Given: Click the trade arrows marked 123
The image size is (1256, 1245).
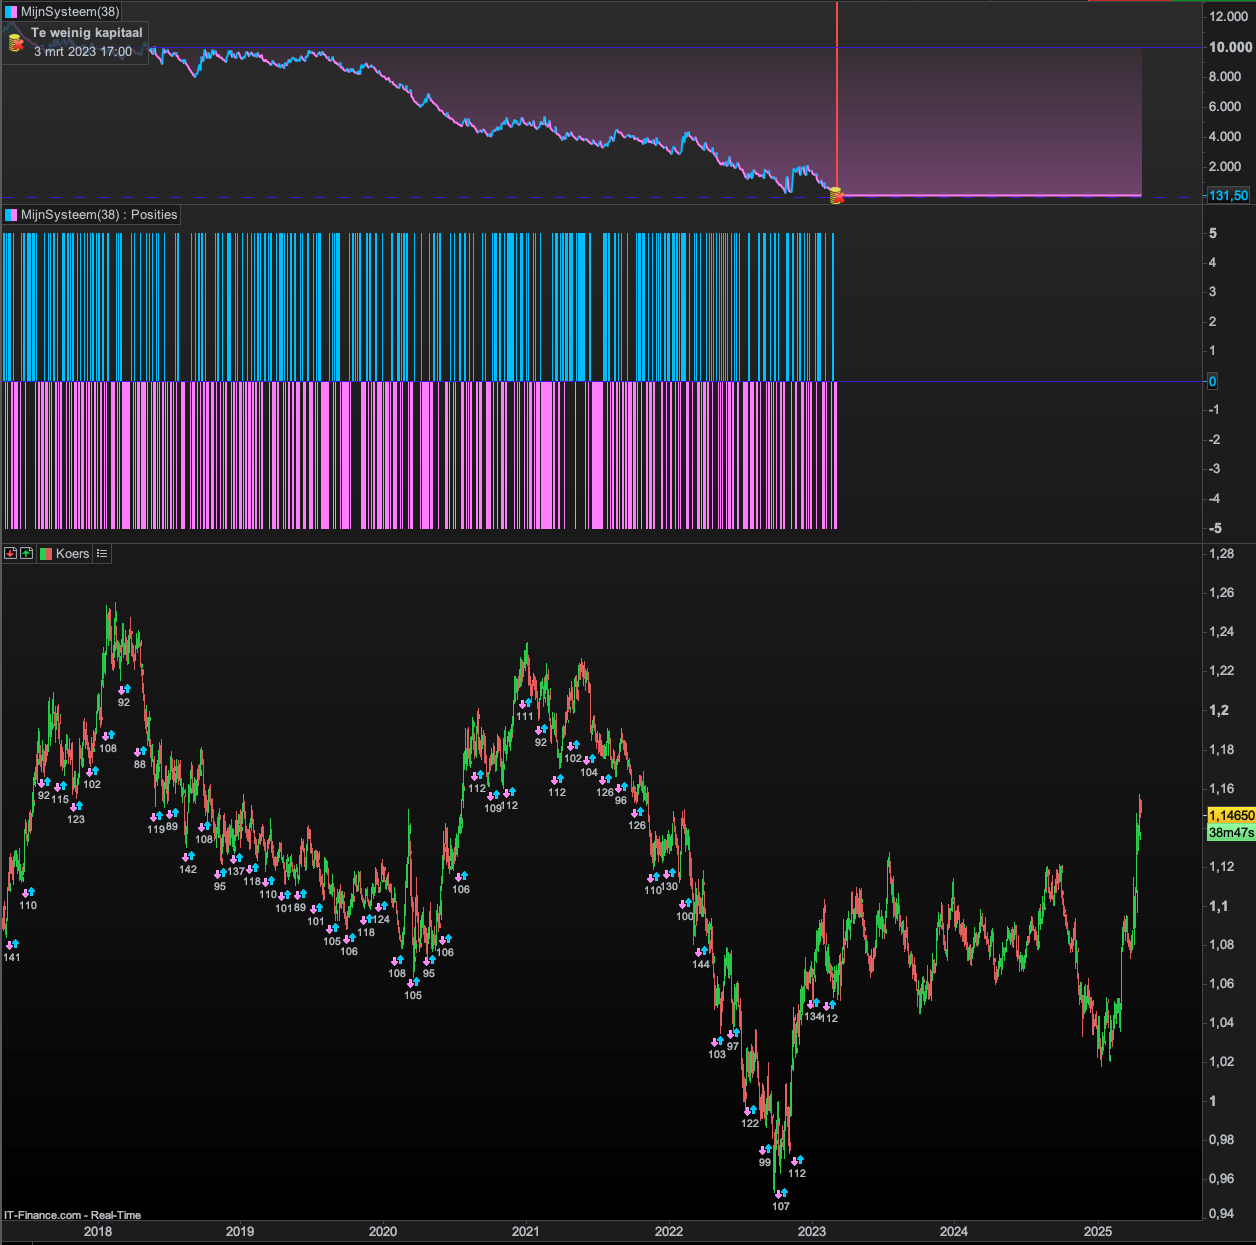Looking at the screenshot, I should tap(76, 806).
